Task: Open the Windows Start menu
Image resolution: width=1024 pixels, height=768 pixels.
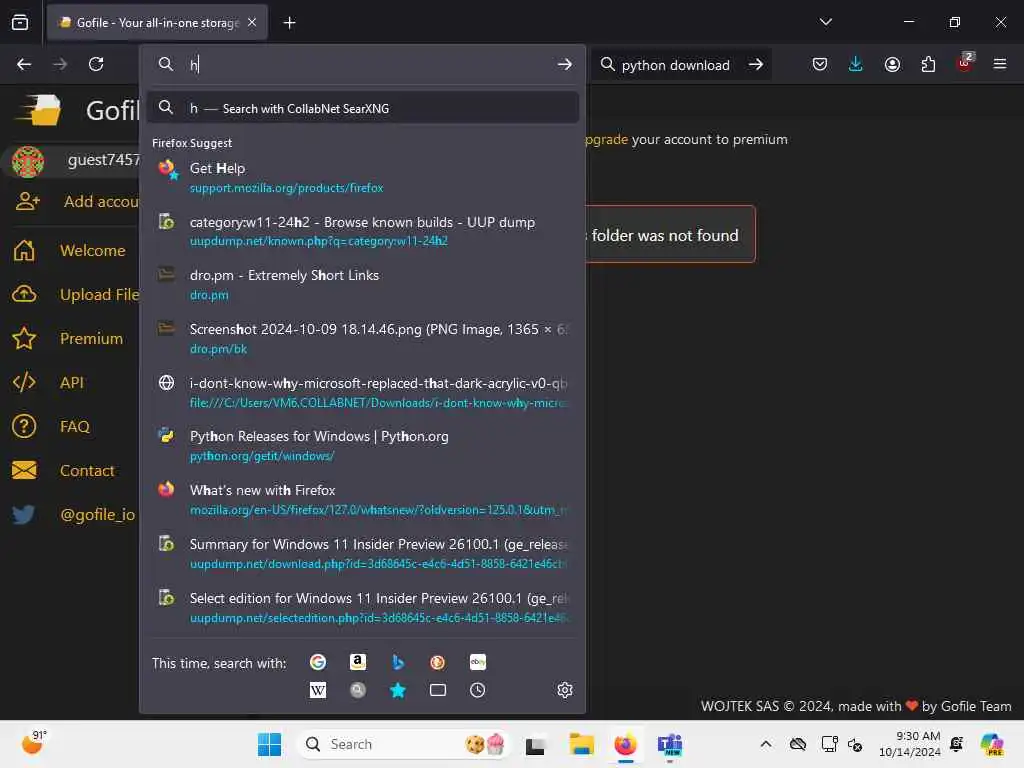Action: pos(269,744)
